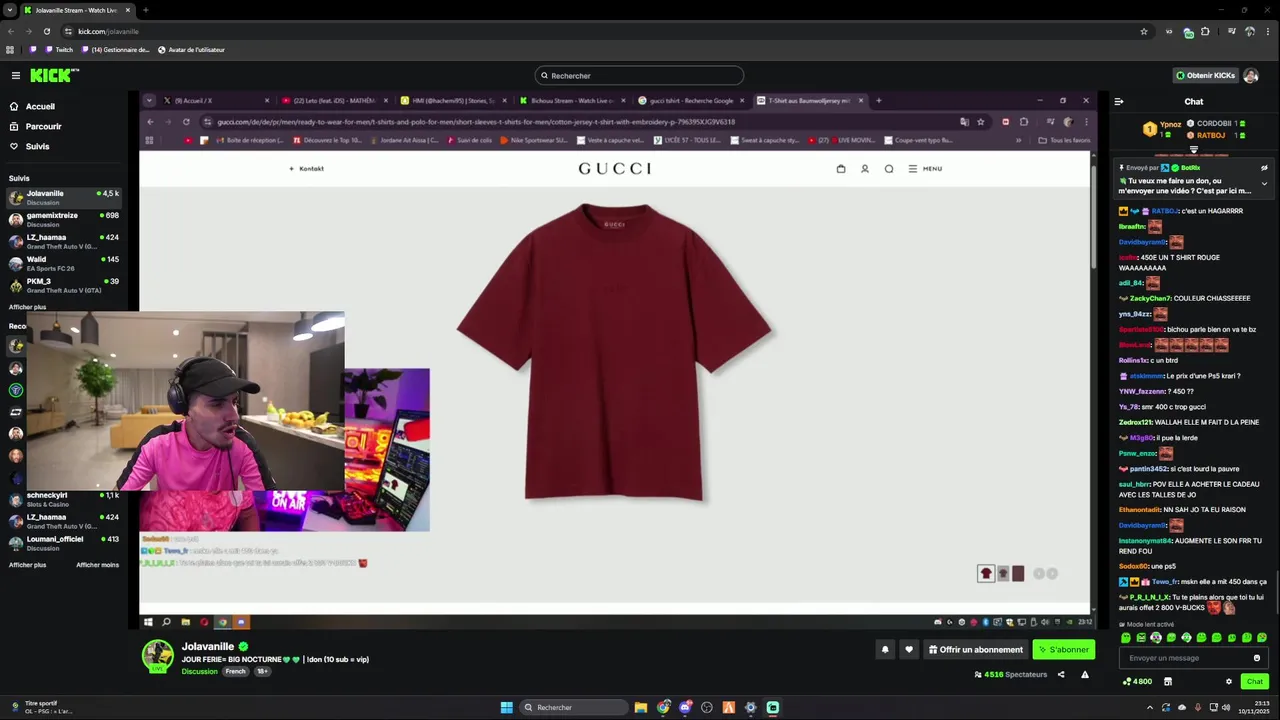Bookmark this page with the star icon
The width and height of the screenshot is (1280, 720).
pyautogui.click(x=1144, y=31)
